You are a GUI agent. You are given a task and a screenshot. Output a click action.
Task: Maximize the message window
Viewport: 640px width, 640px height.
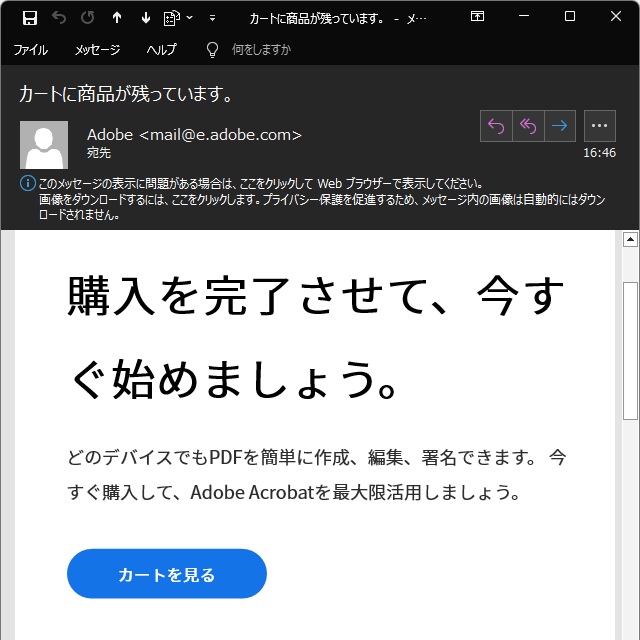click(570, 16)
